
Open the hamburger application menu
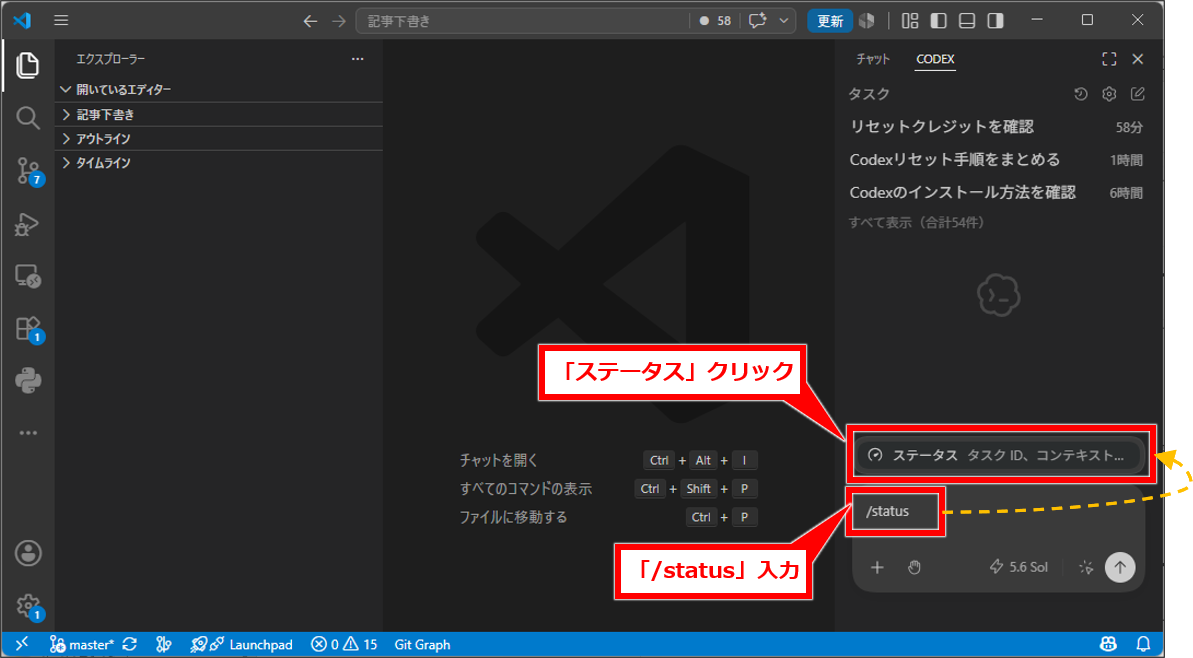coord(61,21)
